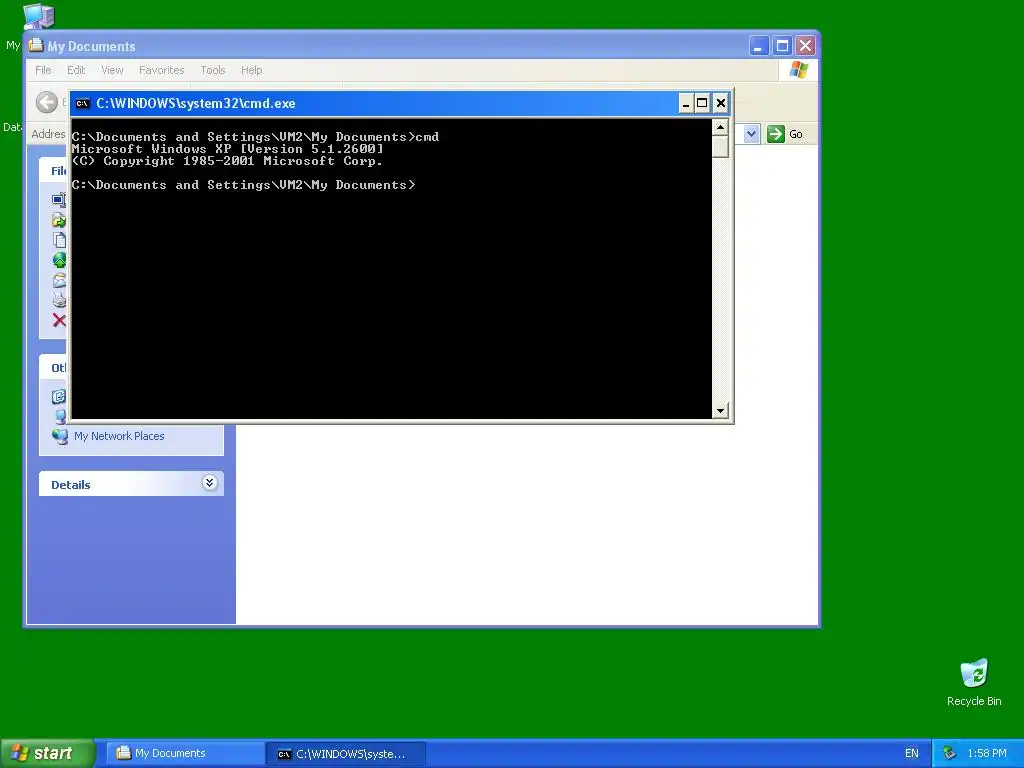Viewport: 1024px width, 768px height.
Task: Select the Recycle Bin desktop icon
Action: [x=974, y=682]
